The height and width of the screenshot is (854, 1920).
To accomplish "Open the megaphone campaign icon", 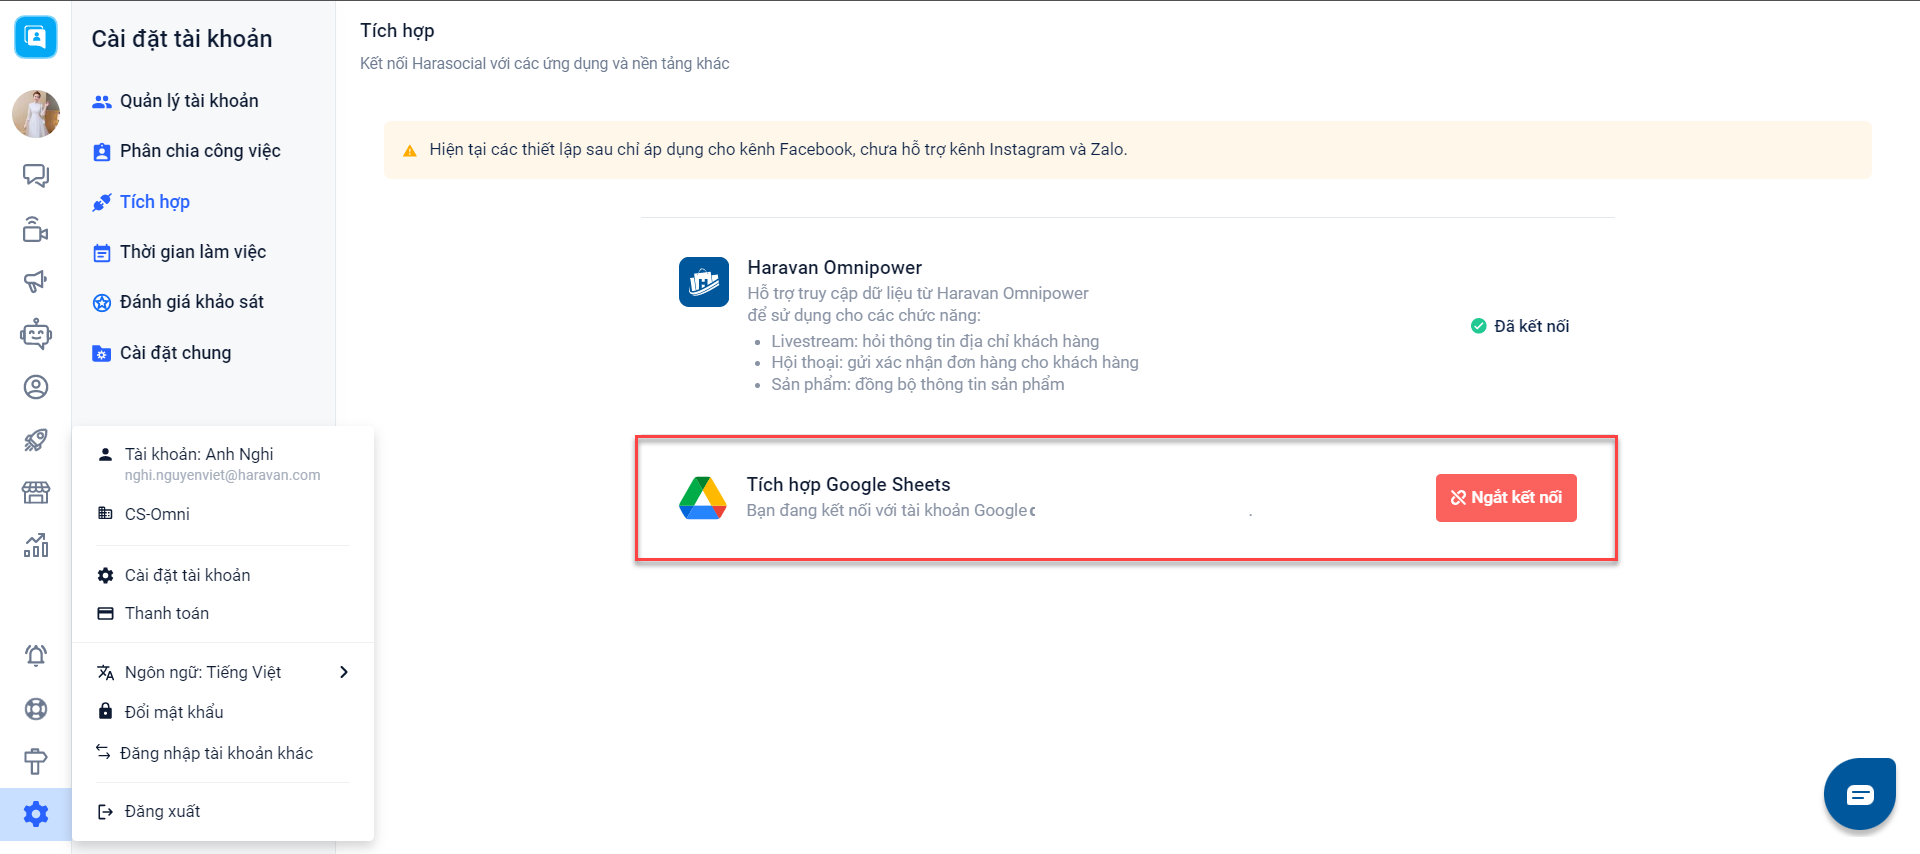I will (x=36, y=281).
